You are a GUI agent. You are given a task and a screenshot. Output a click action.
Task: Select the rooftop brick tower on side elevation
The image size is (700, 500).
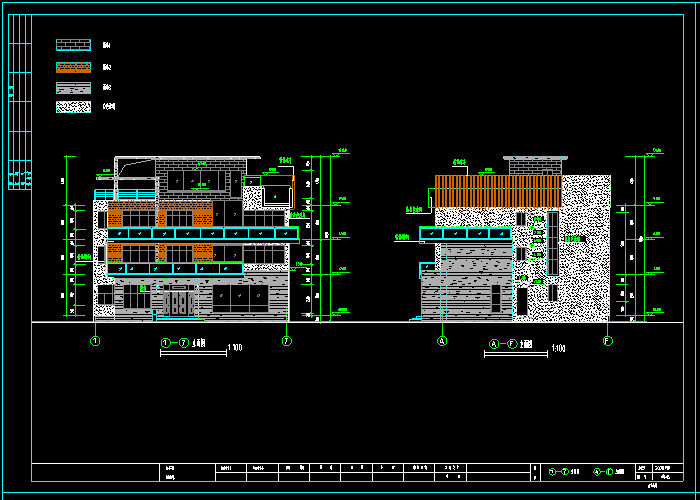534,166
